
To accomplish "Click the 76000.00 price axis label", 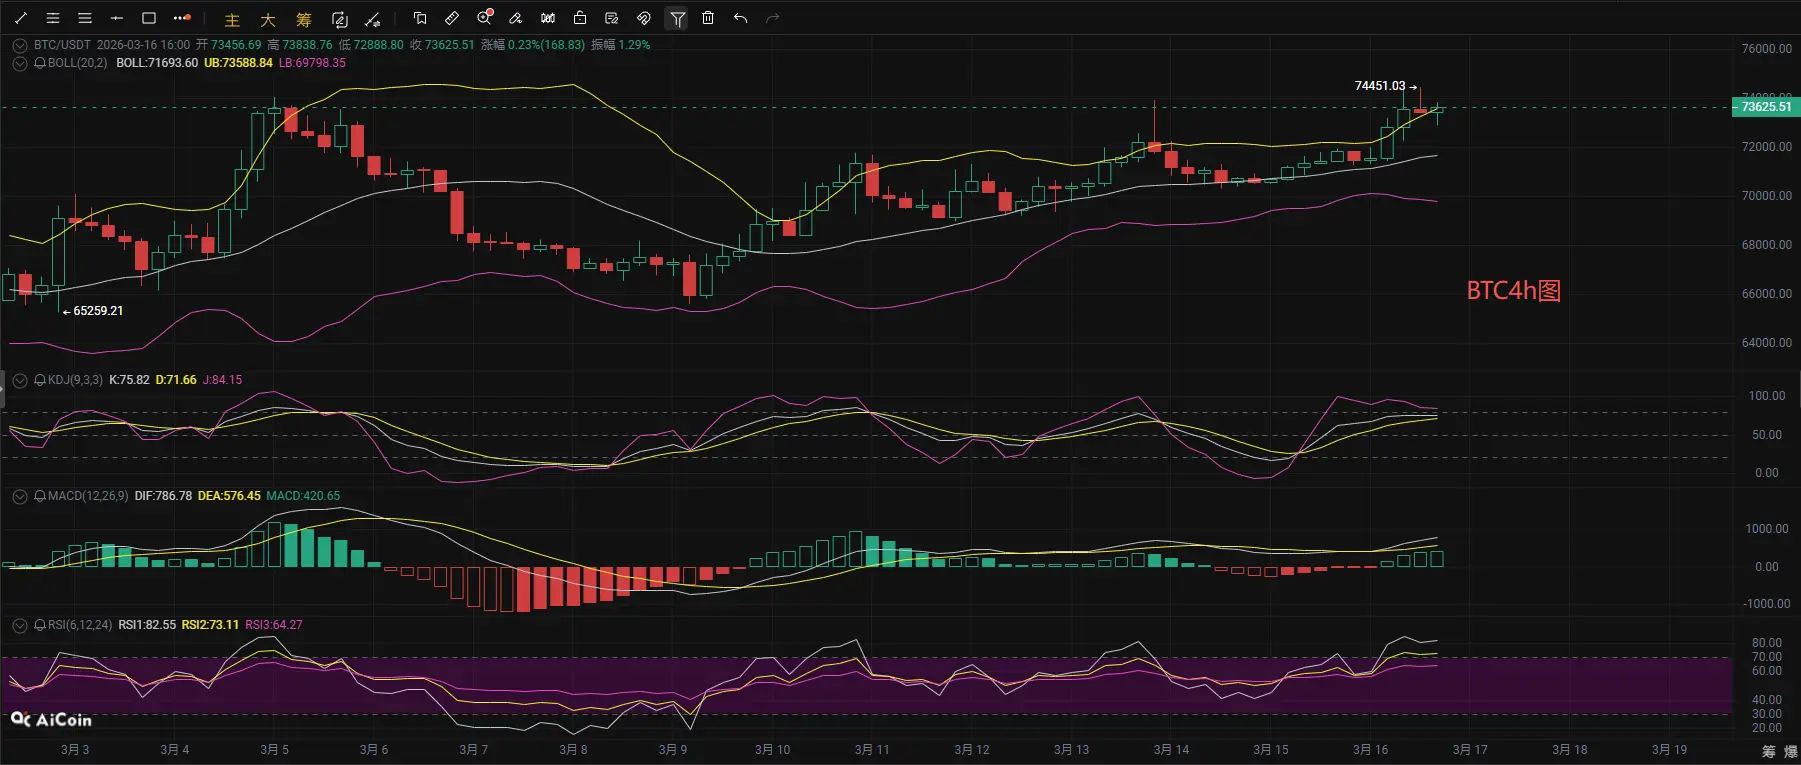I will 1766,49.
